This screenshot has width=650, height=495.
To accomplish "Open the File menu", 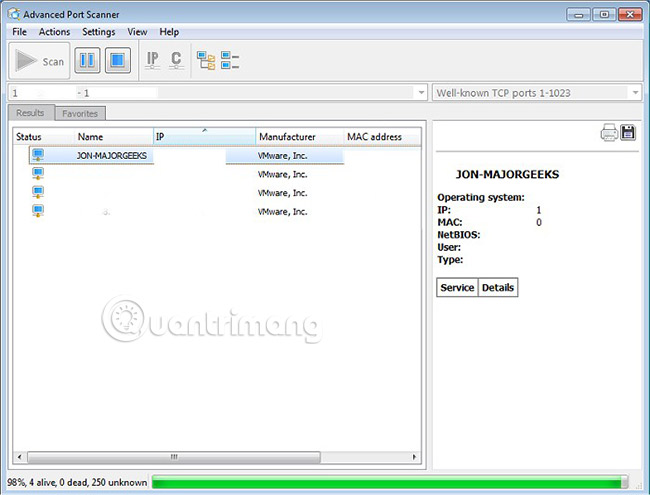I will coord(19,32).
